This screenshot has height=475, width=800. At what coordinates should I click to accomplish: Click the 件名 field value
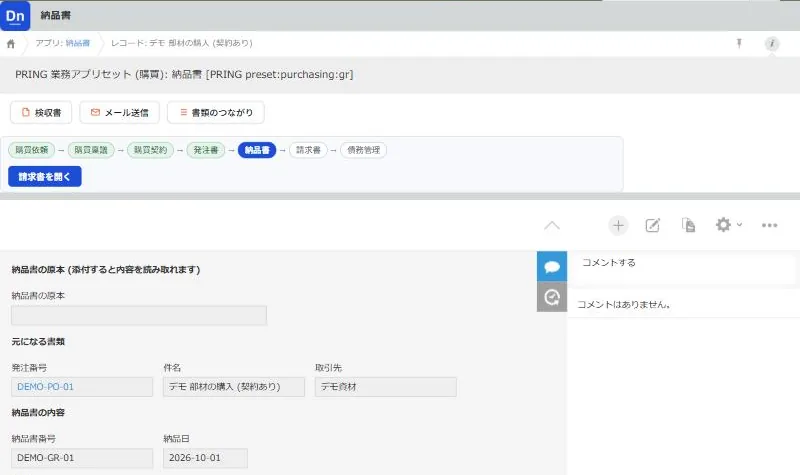tap(234, 387)
